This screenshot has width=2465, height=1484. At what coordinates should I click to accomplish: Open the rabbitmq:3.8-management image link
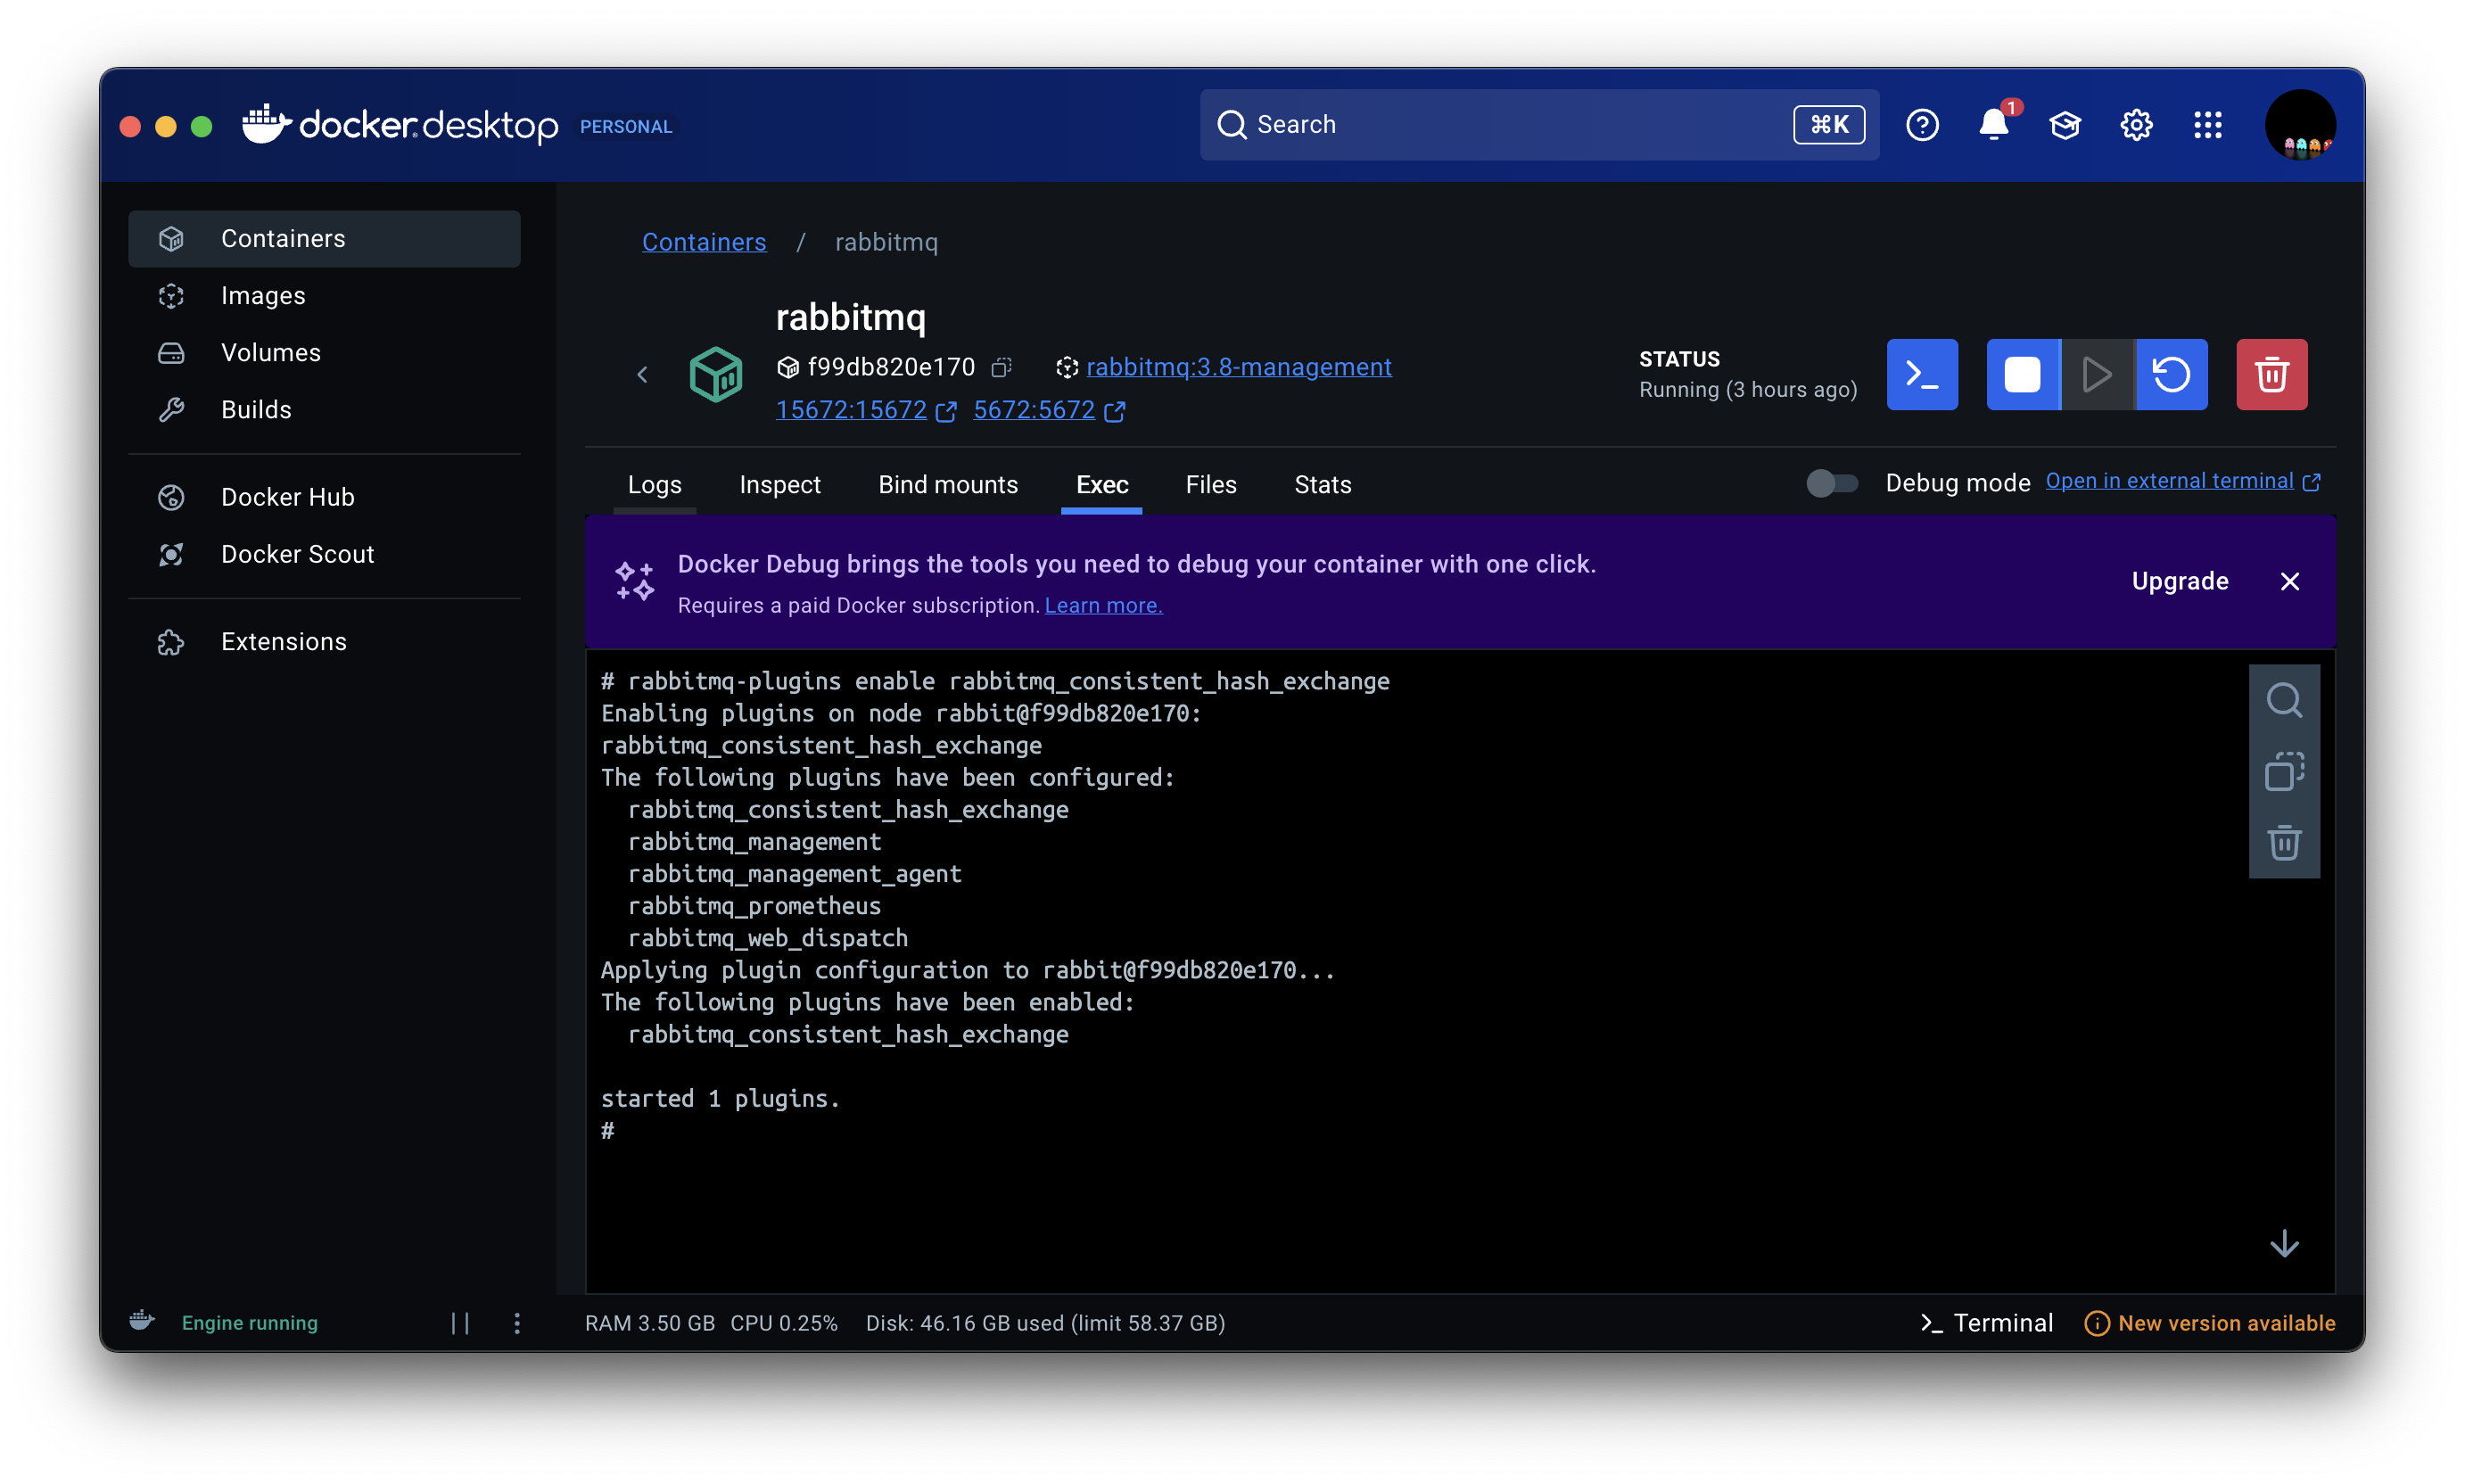(1238, 367)
